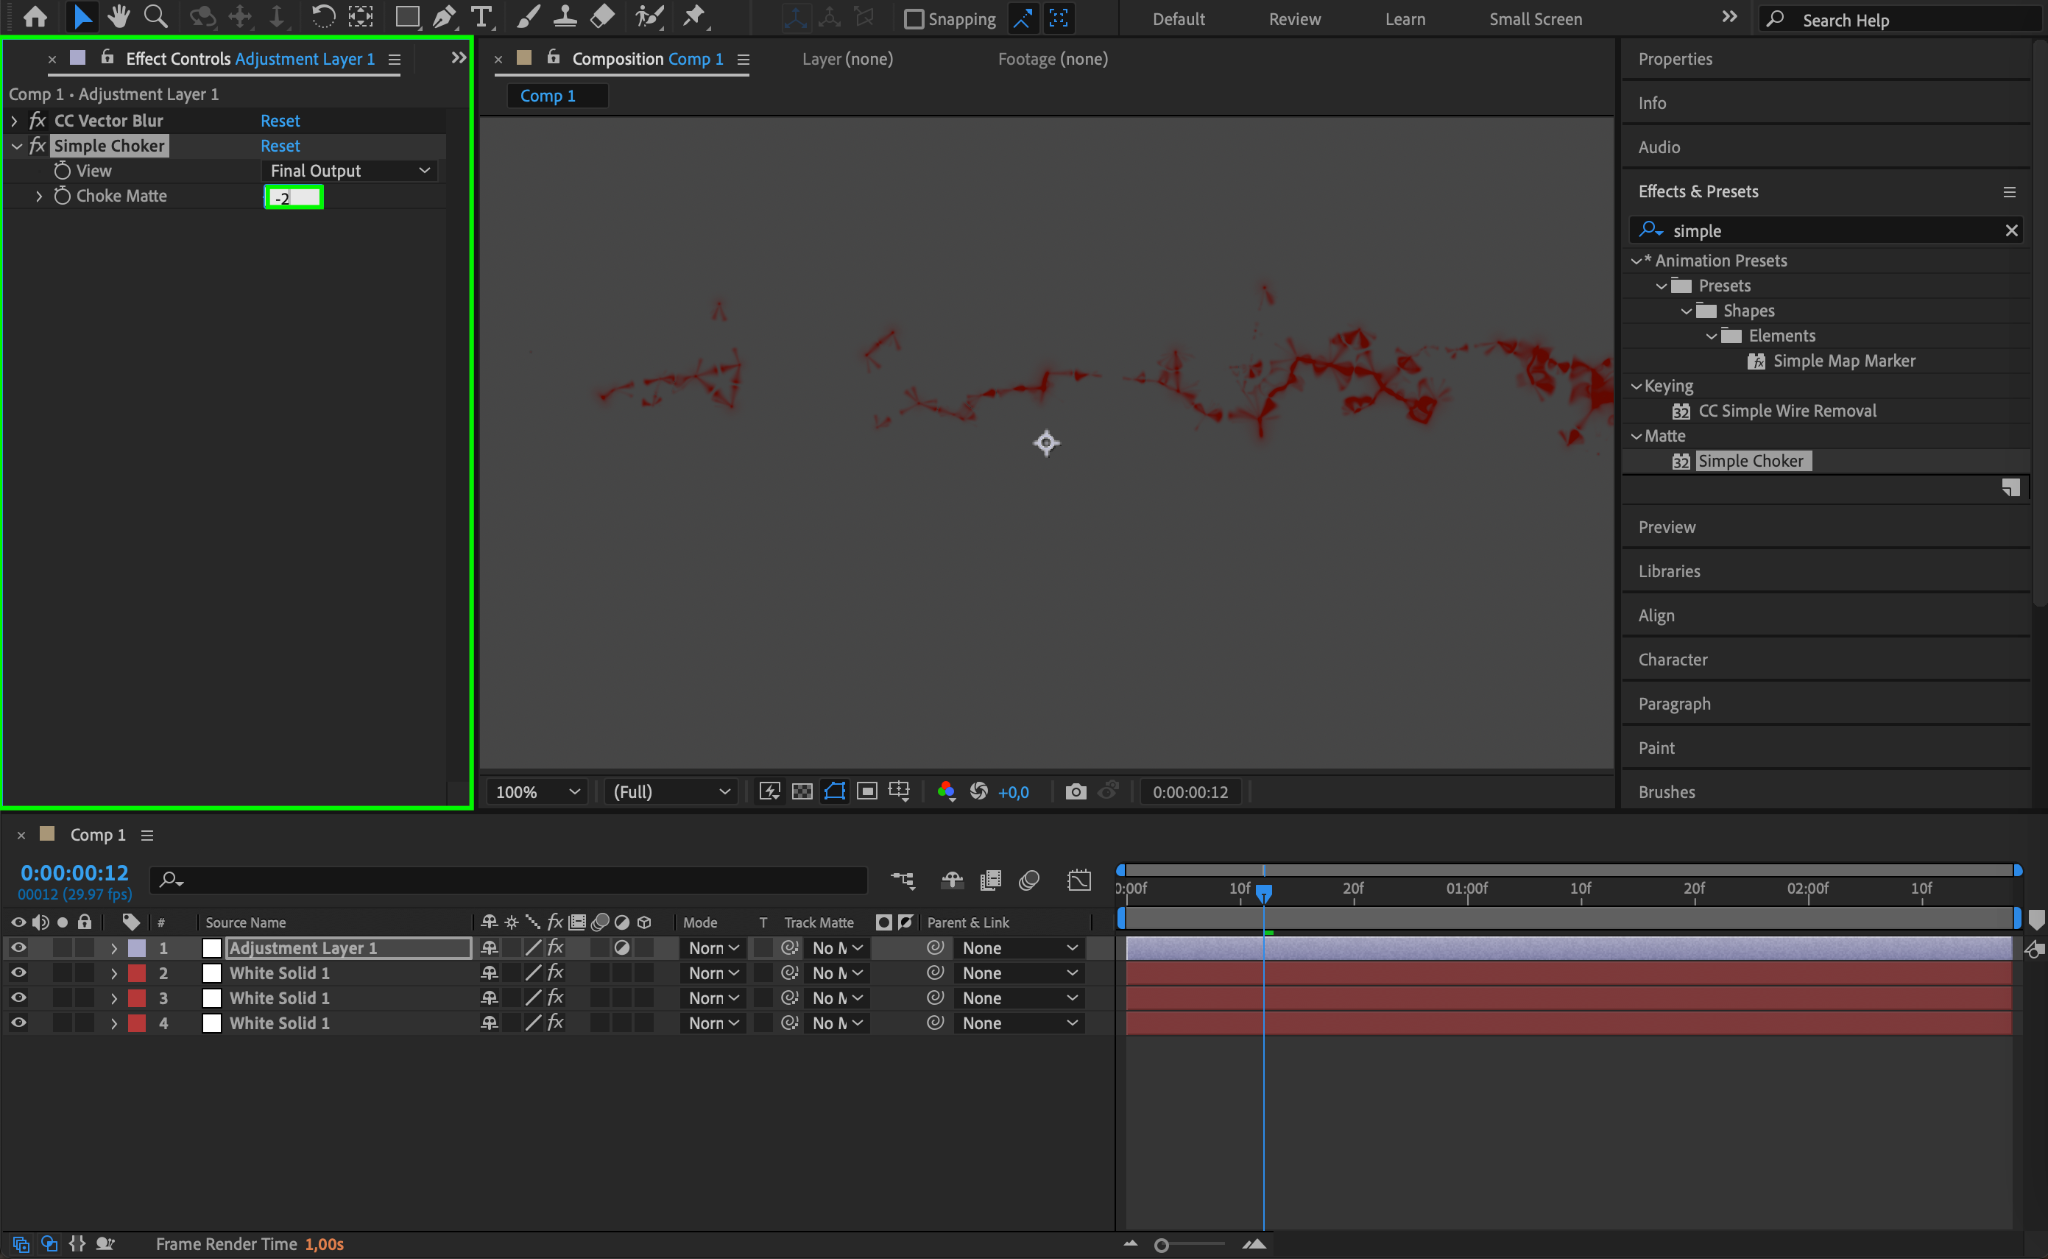The height and width of the screenshot is (1259, 2048).
Task: Clear the effects search field
Action: click(2011, 231)
